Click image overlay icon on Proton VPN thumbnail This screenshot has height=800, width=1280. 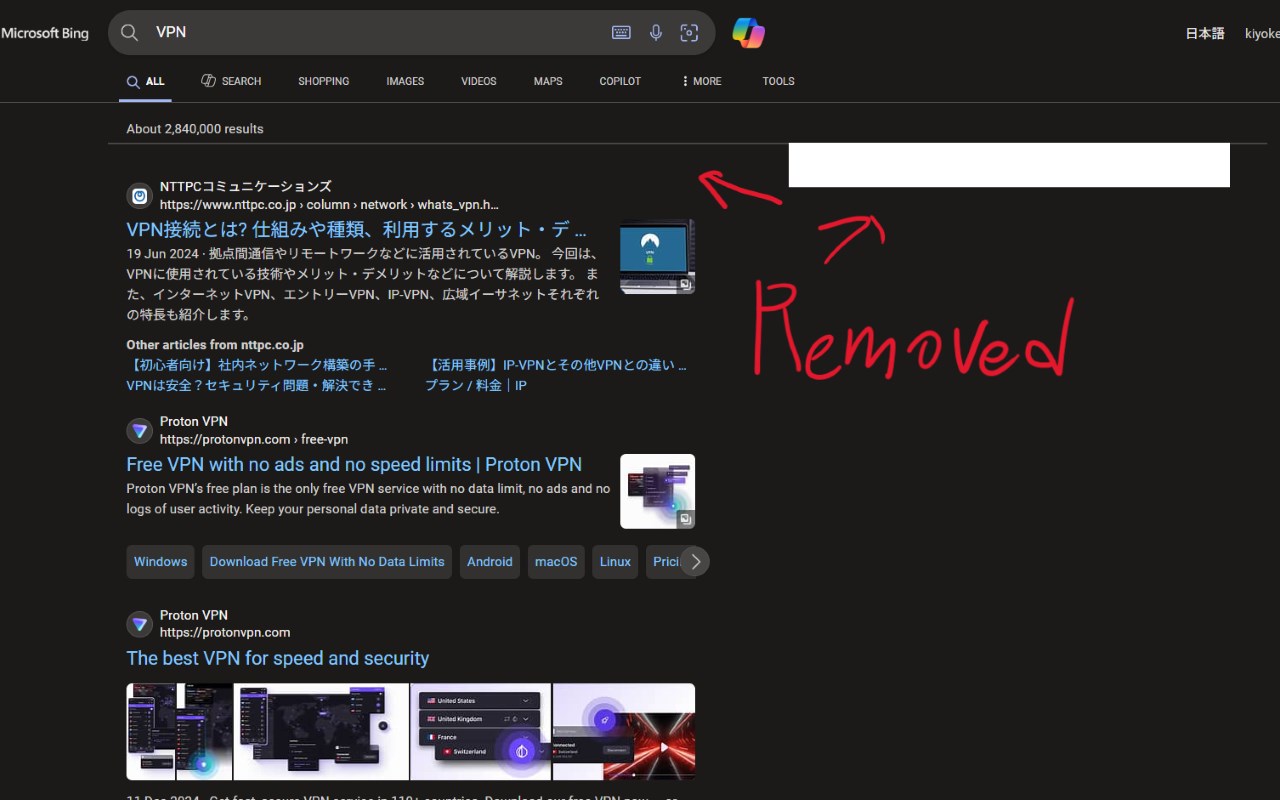pyautogui.click(x=685, y=519)
